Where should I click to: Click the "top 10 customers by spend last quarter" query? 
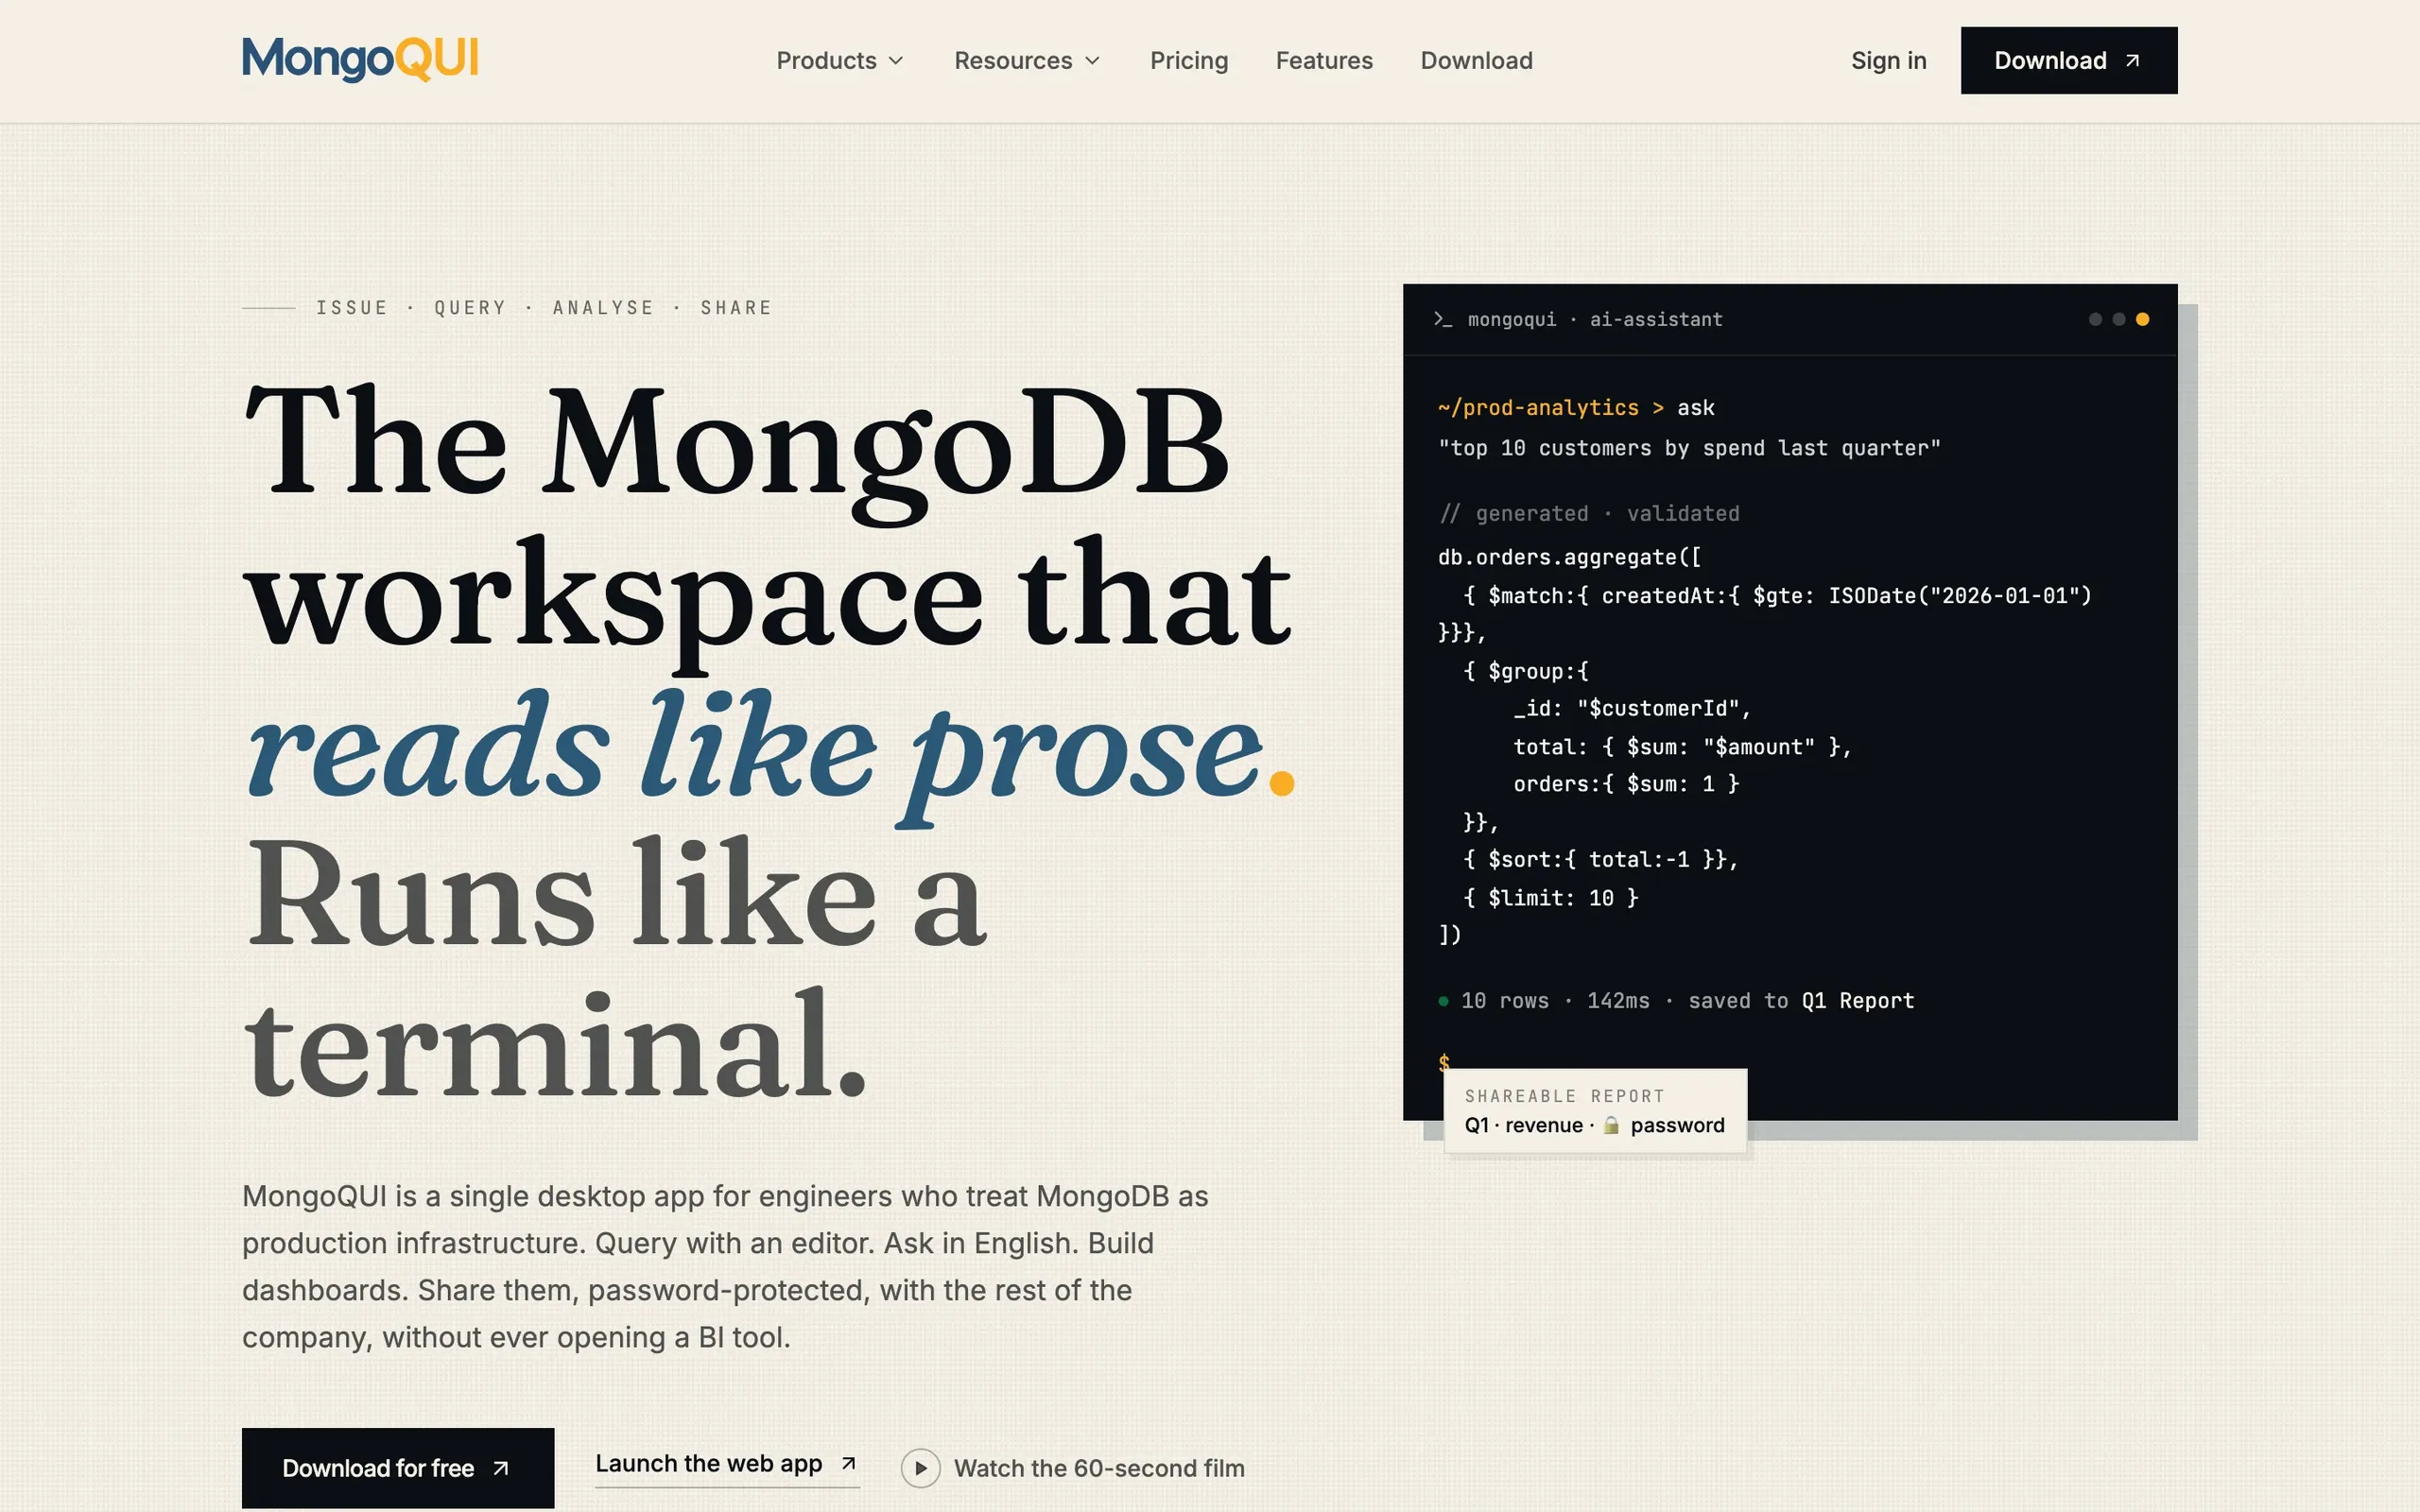pos(1689,448)
